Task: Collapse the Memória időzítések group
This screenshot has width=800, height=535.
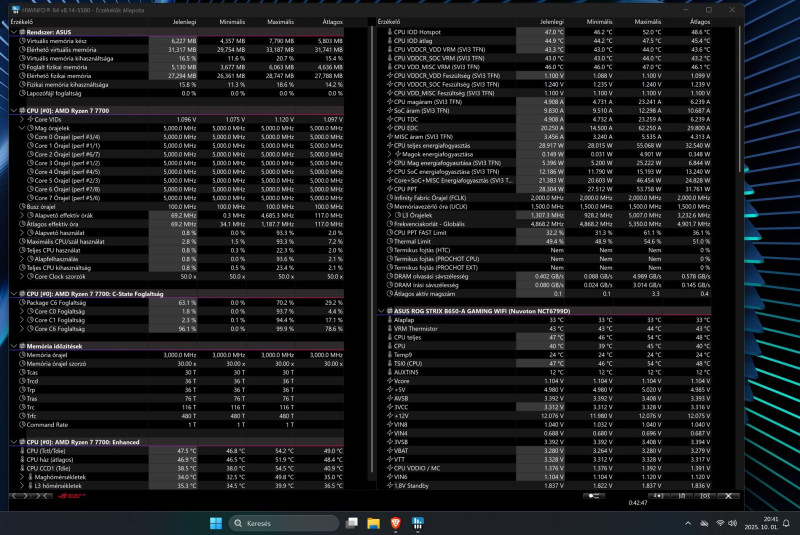Action: pyautogui.click(x=14, y=346)
